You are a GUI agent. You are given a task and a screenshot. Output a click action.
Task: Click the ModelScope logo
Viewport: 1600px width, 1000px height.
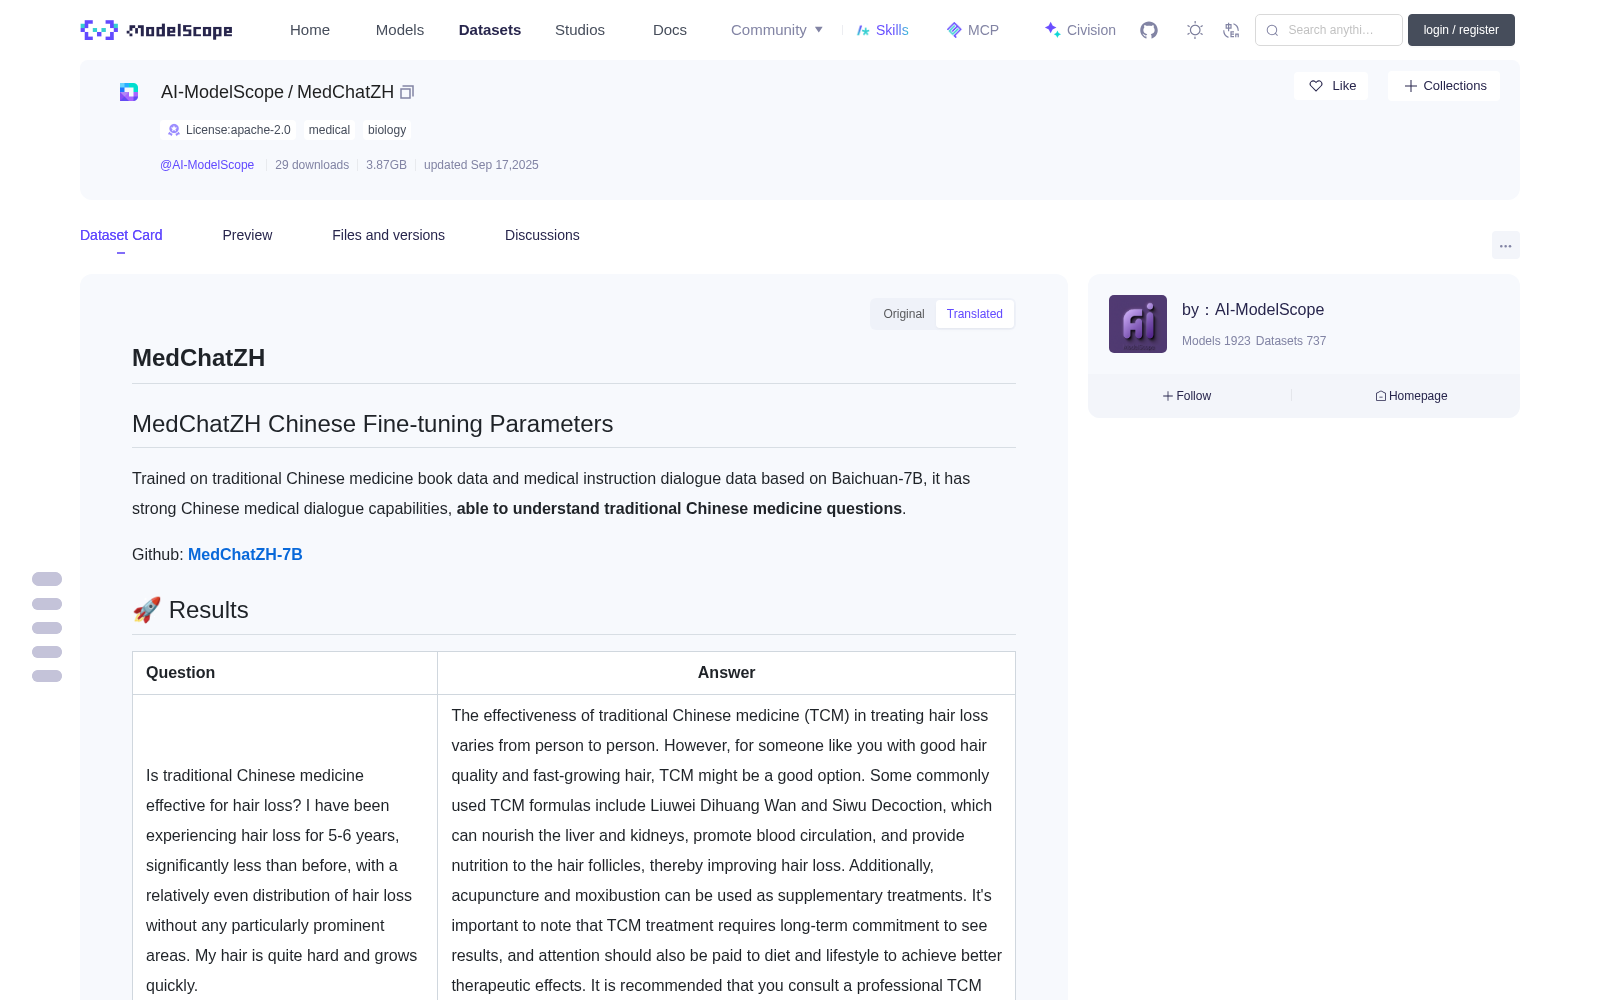(157, 30)
